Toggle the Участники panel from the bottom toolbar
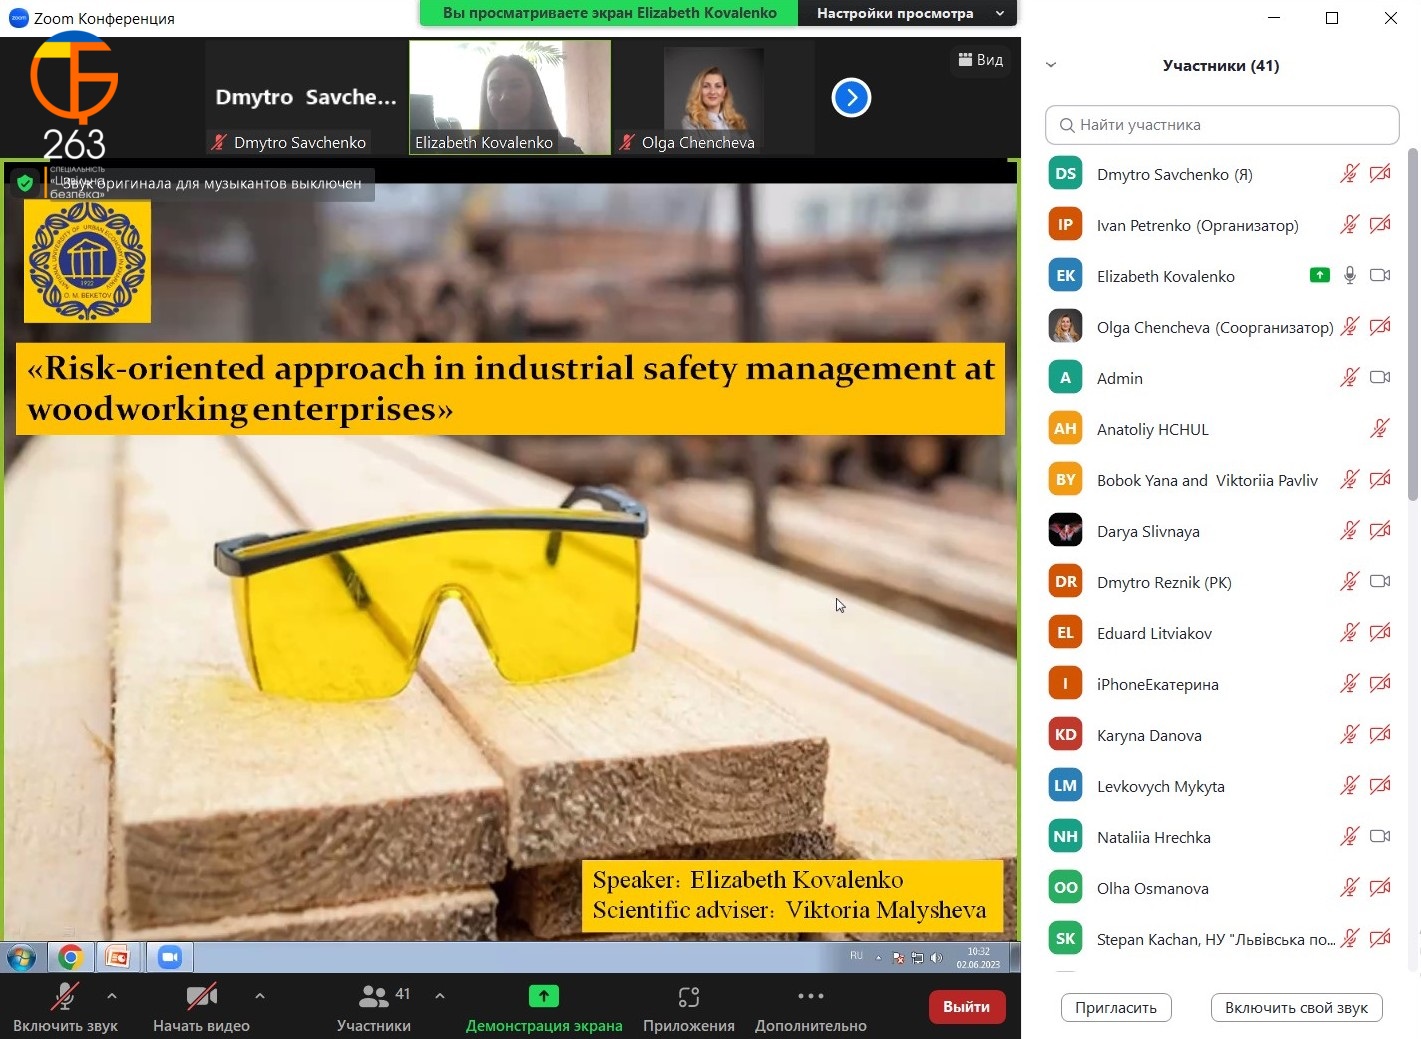Viewport: 1421px width, 1039px height. (374, 1007)
